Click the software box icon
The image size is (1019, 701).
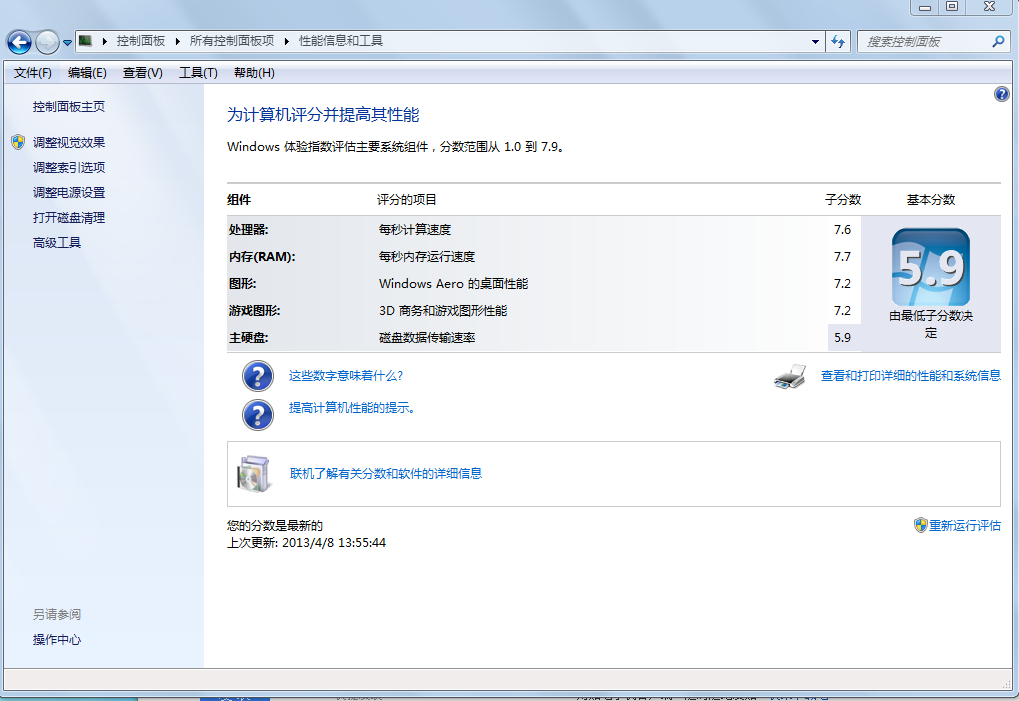click(x=253, y=474)
